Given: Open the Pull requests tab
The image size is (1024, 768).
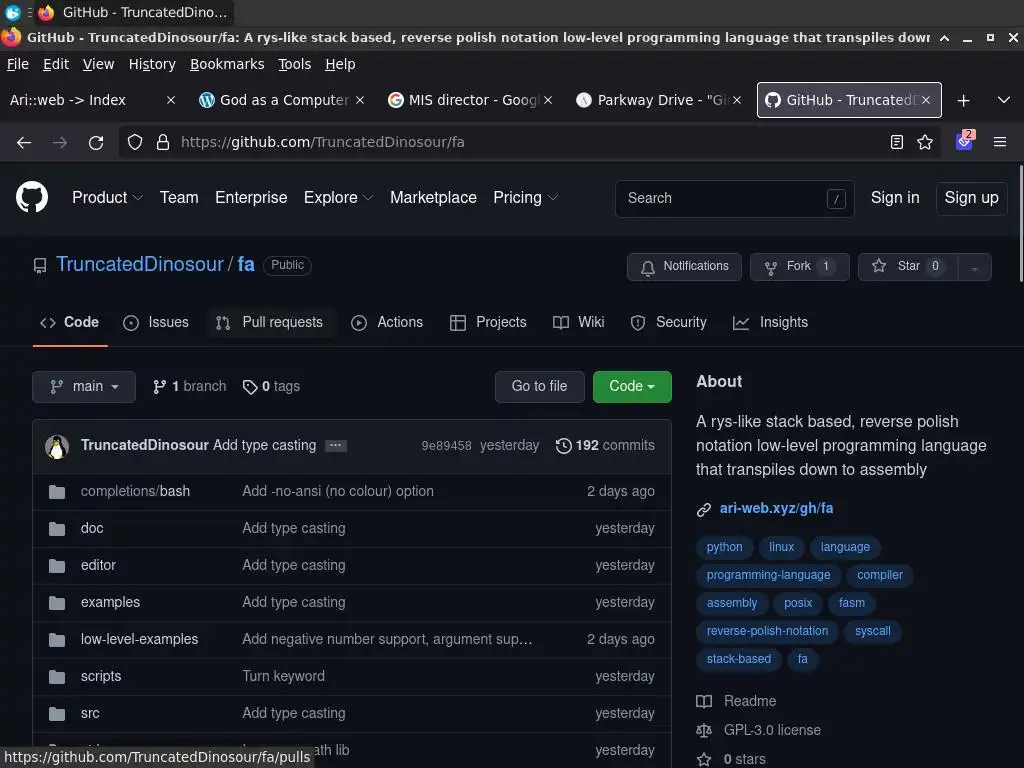Looking at the screenshot, I should tap(270, 323).
